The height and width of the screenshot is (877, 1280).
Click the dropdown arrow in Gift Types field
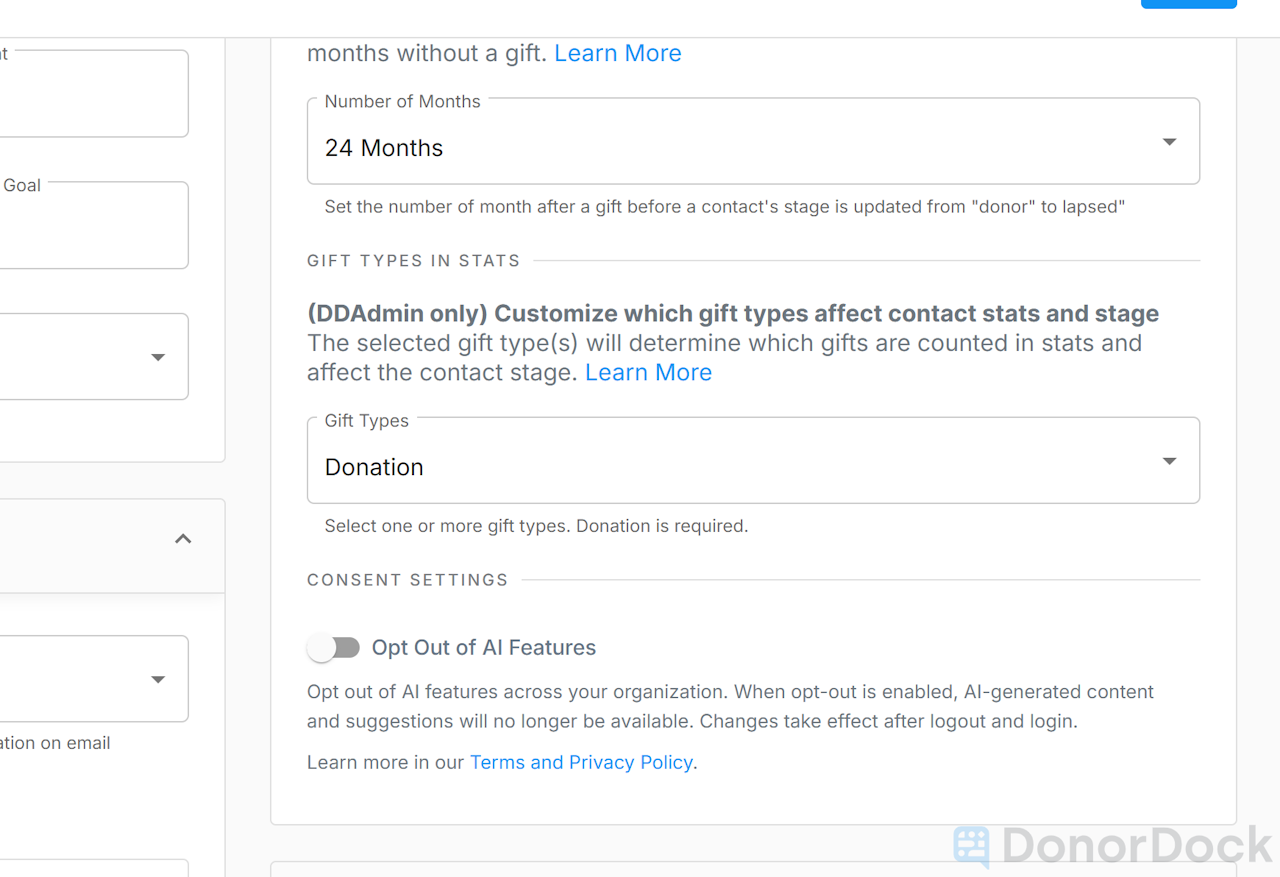[1169, 461]
